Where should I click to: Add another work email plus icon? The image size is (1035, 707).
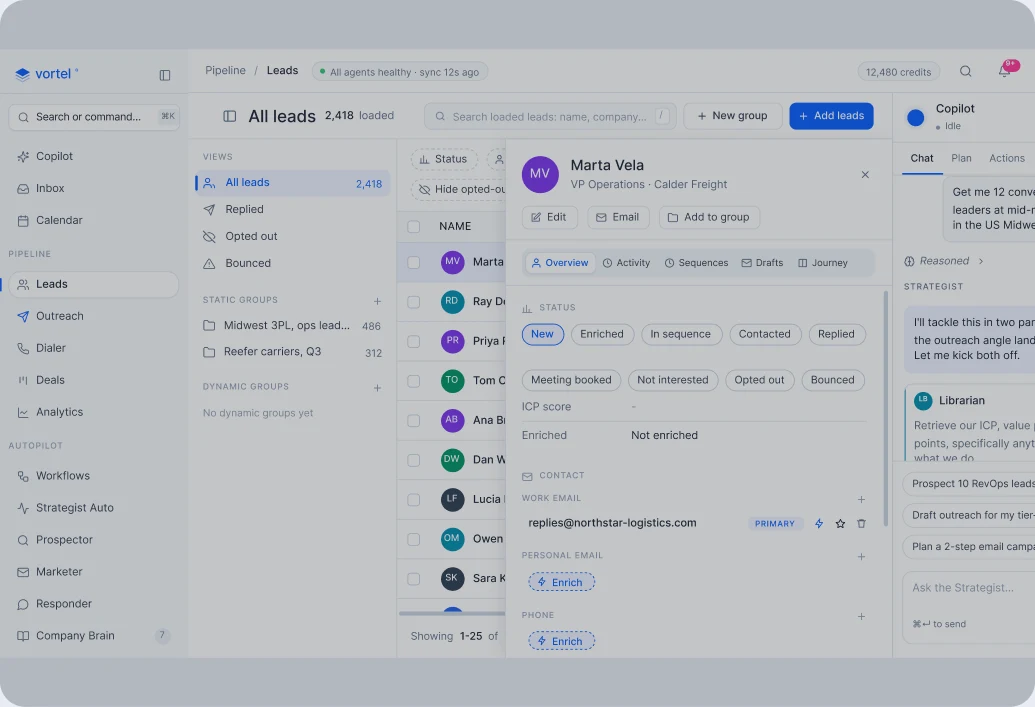[861, 499]
